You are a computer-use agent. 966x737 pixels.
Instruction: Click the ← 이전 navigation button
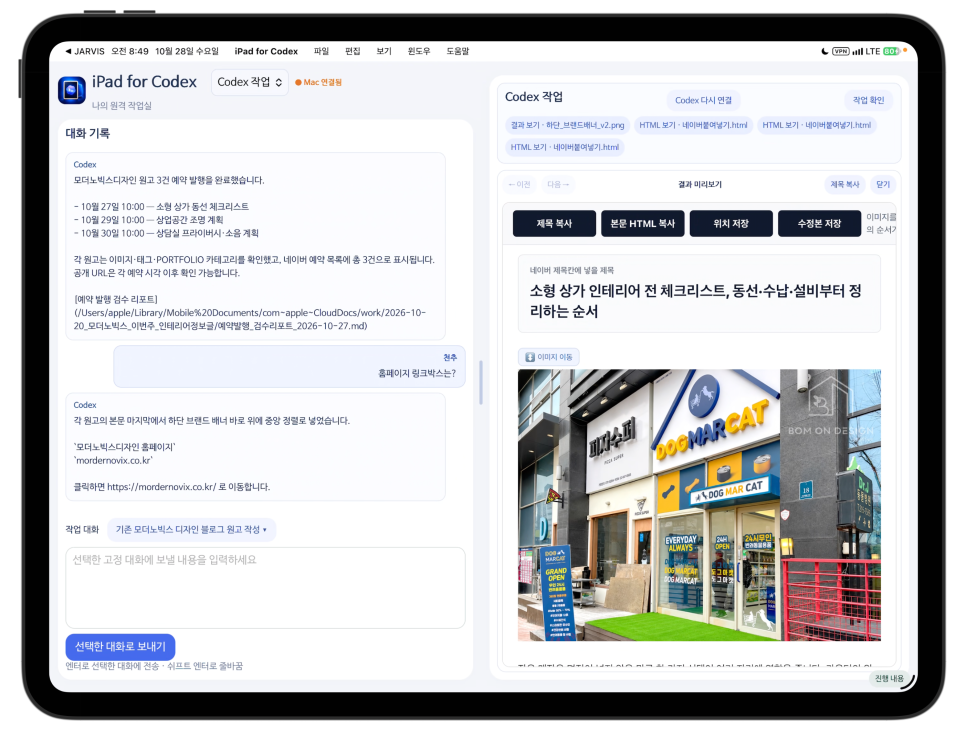(x=519, y=184)
